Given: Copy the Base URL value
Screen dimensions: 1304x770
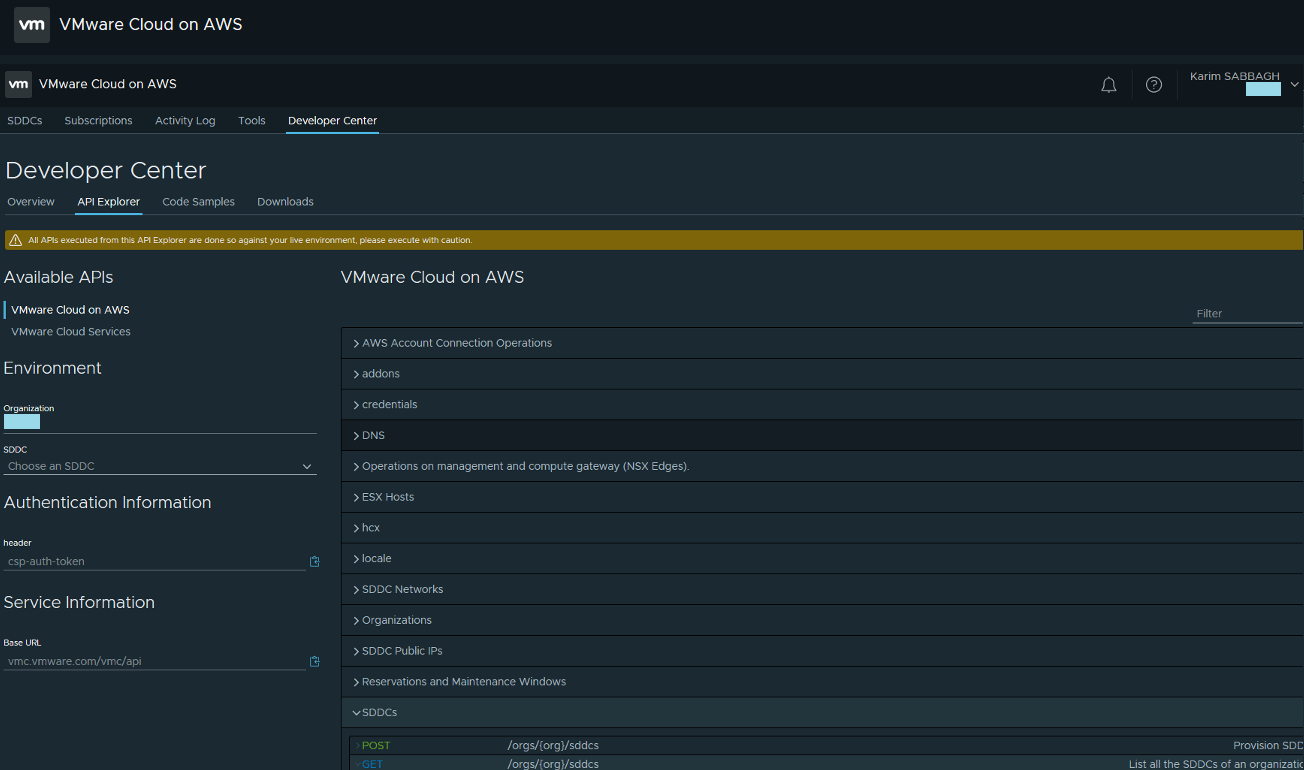Looking at the screenshot, I should click(x=315, y=662).
